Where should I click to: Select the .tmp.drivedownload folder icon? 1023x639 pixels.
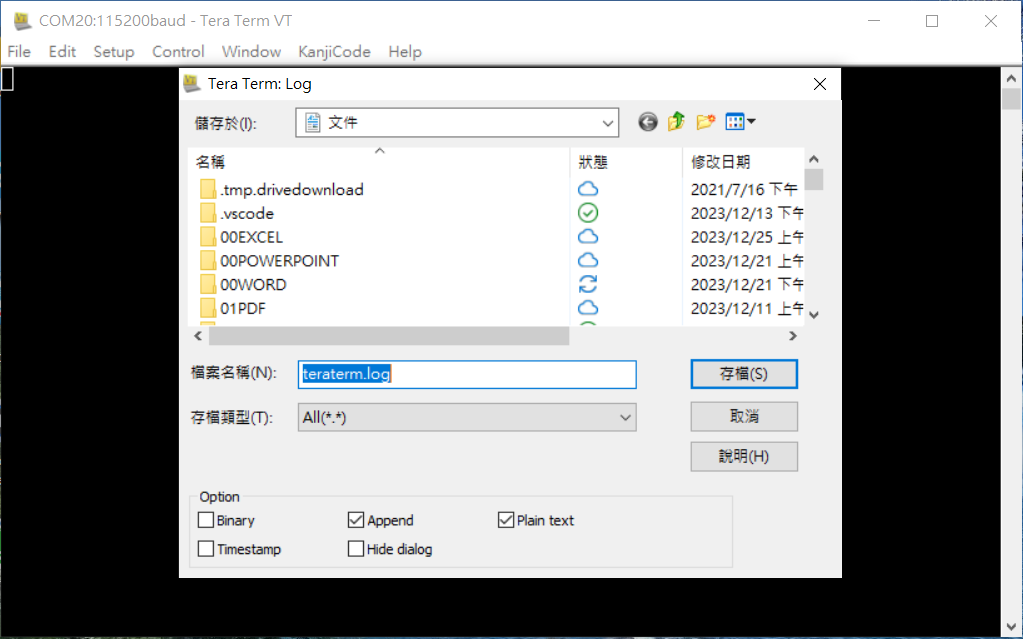pyautogui.click(x=207, y=189)
